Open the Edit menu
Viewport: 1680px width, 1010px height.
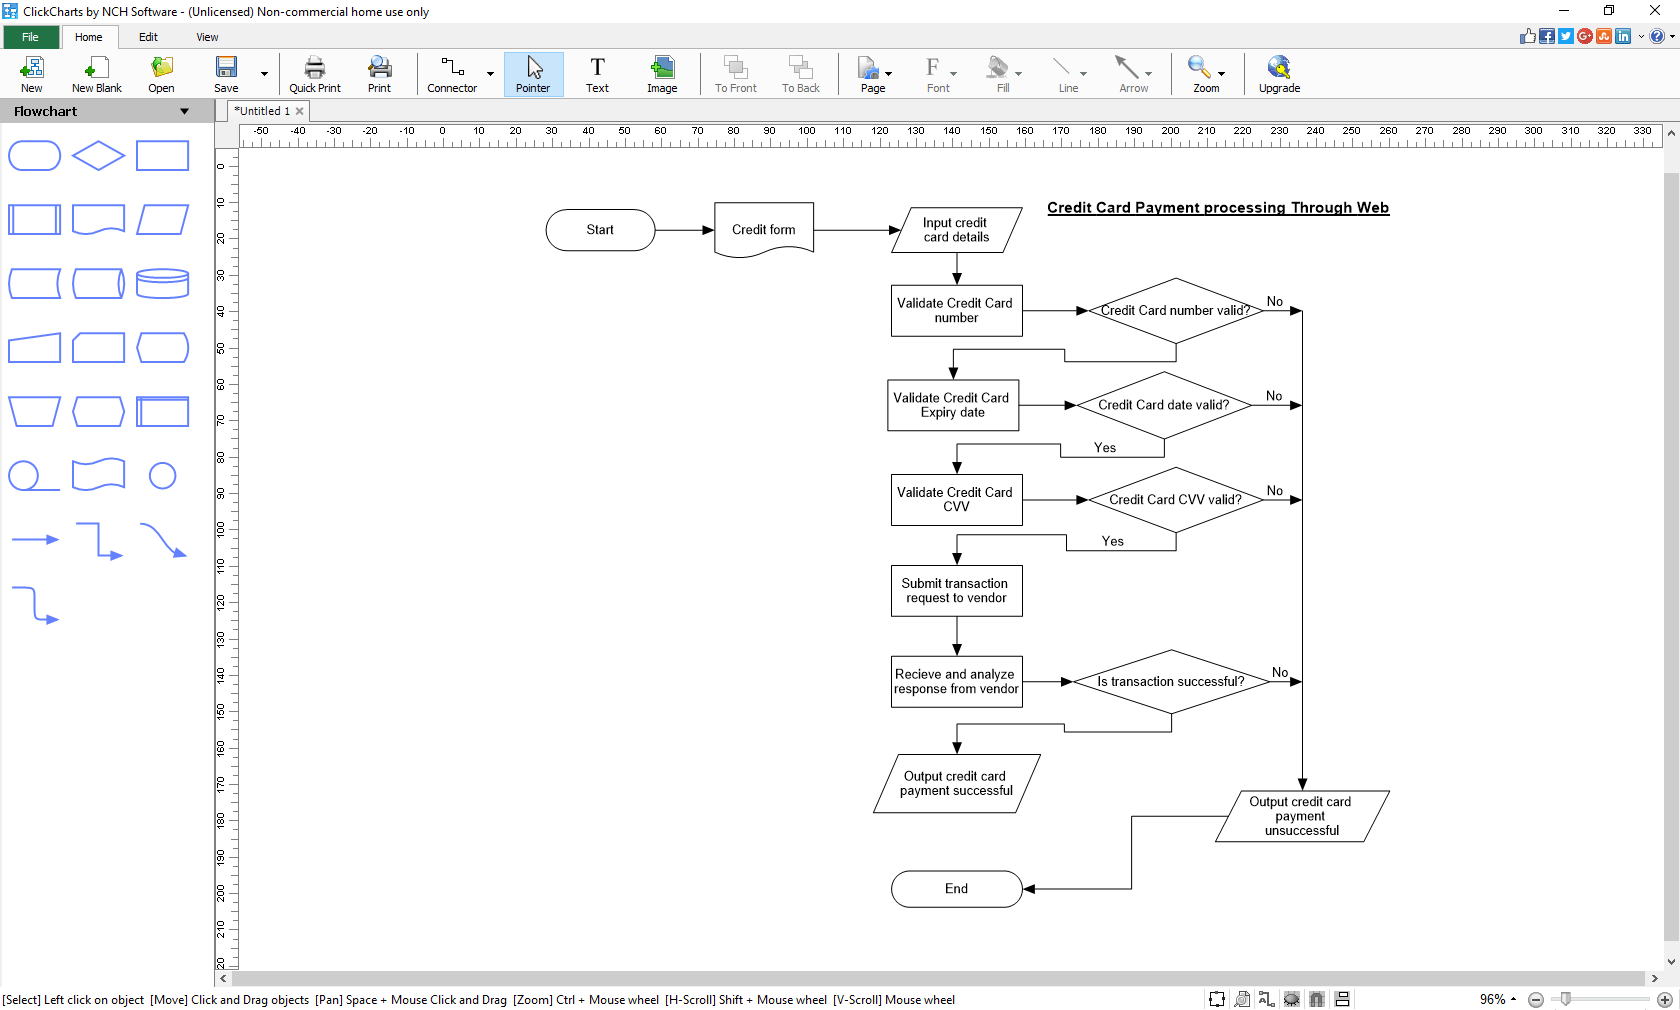point(148,37)
